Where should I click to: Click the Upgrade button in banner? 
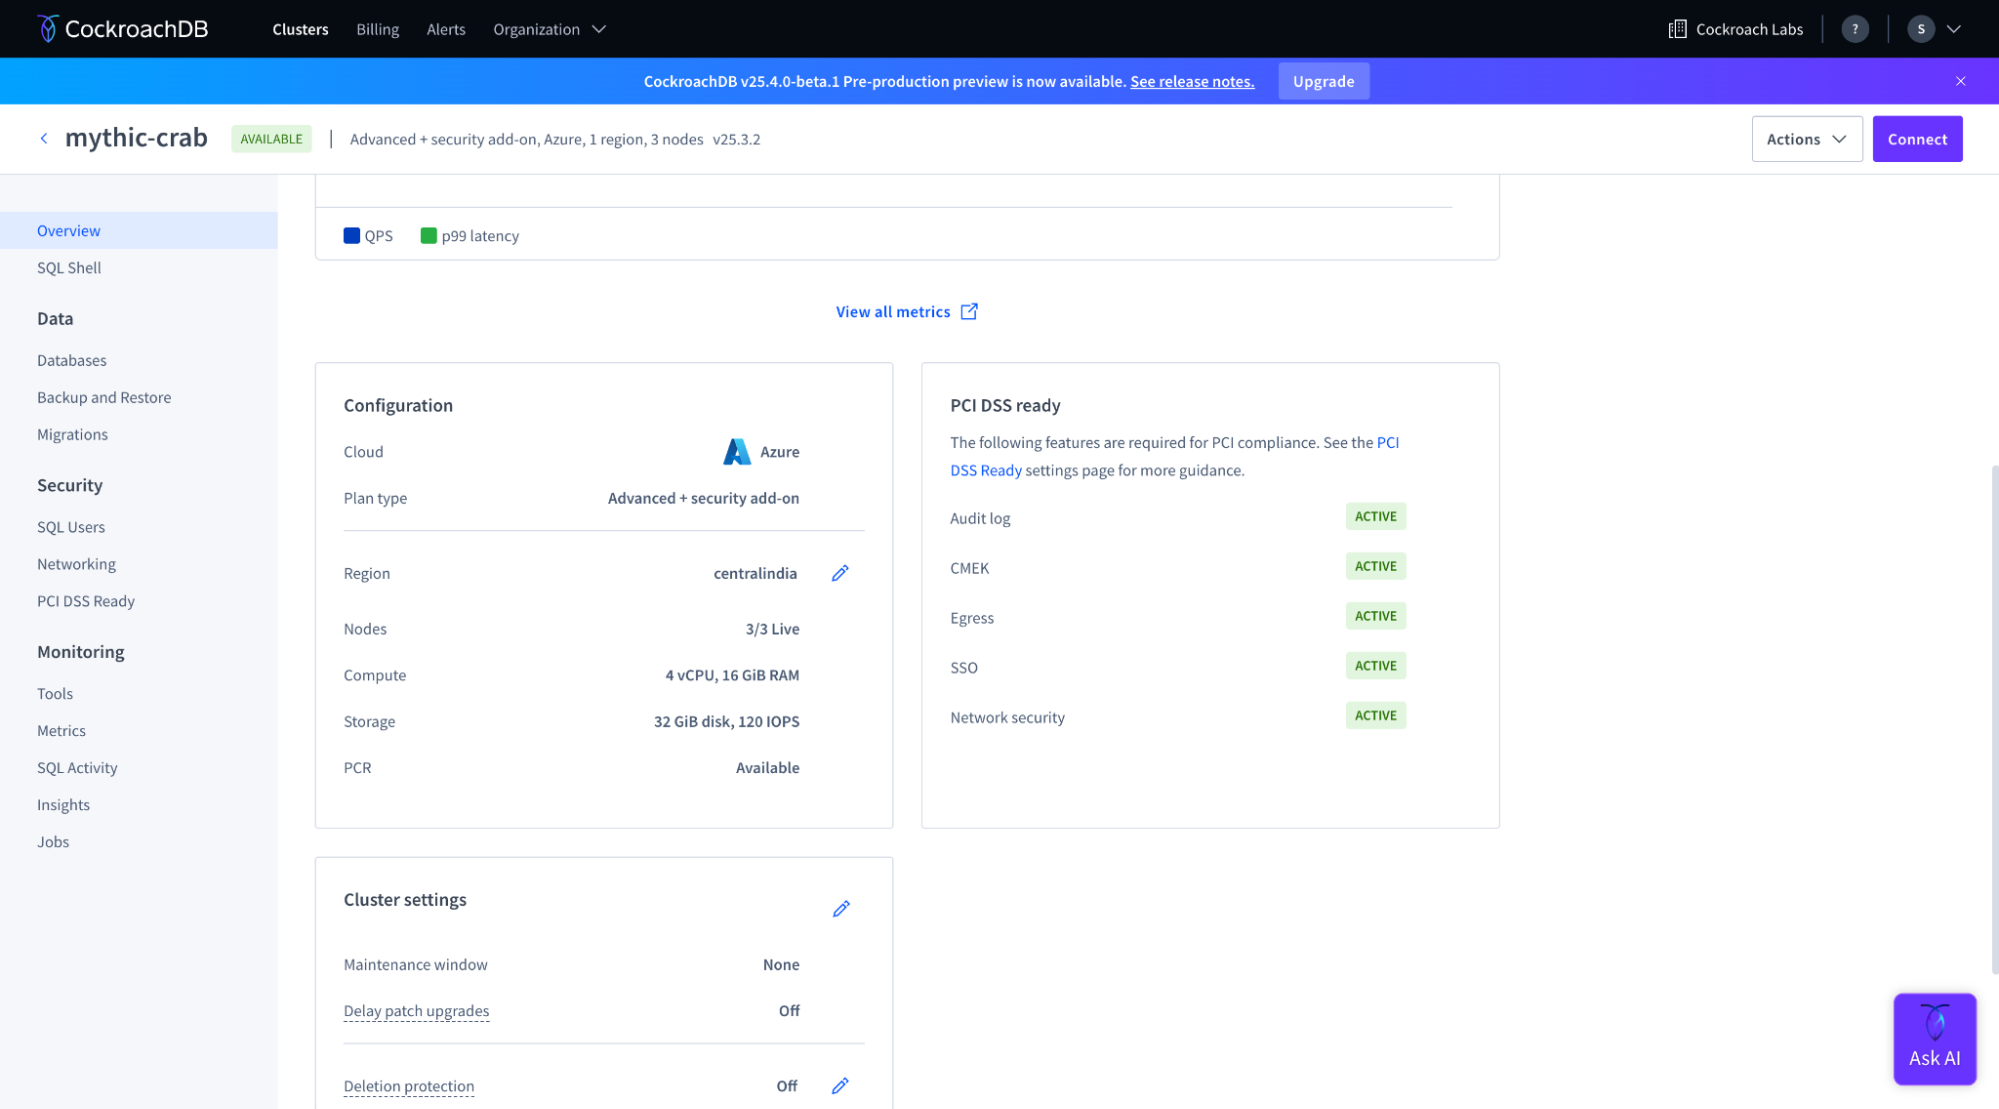tap(1323, 81)
